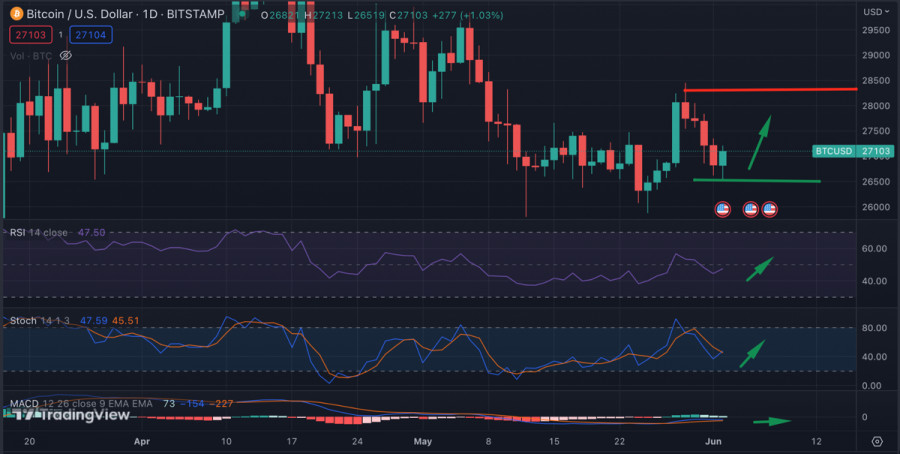This screenshot has height=454, width=900.
Task: Open chart settings gear icon
Action: [876, 441]
